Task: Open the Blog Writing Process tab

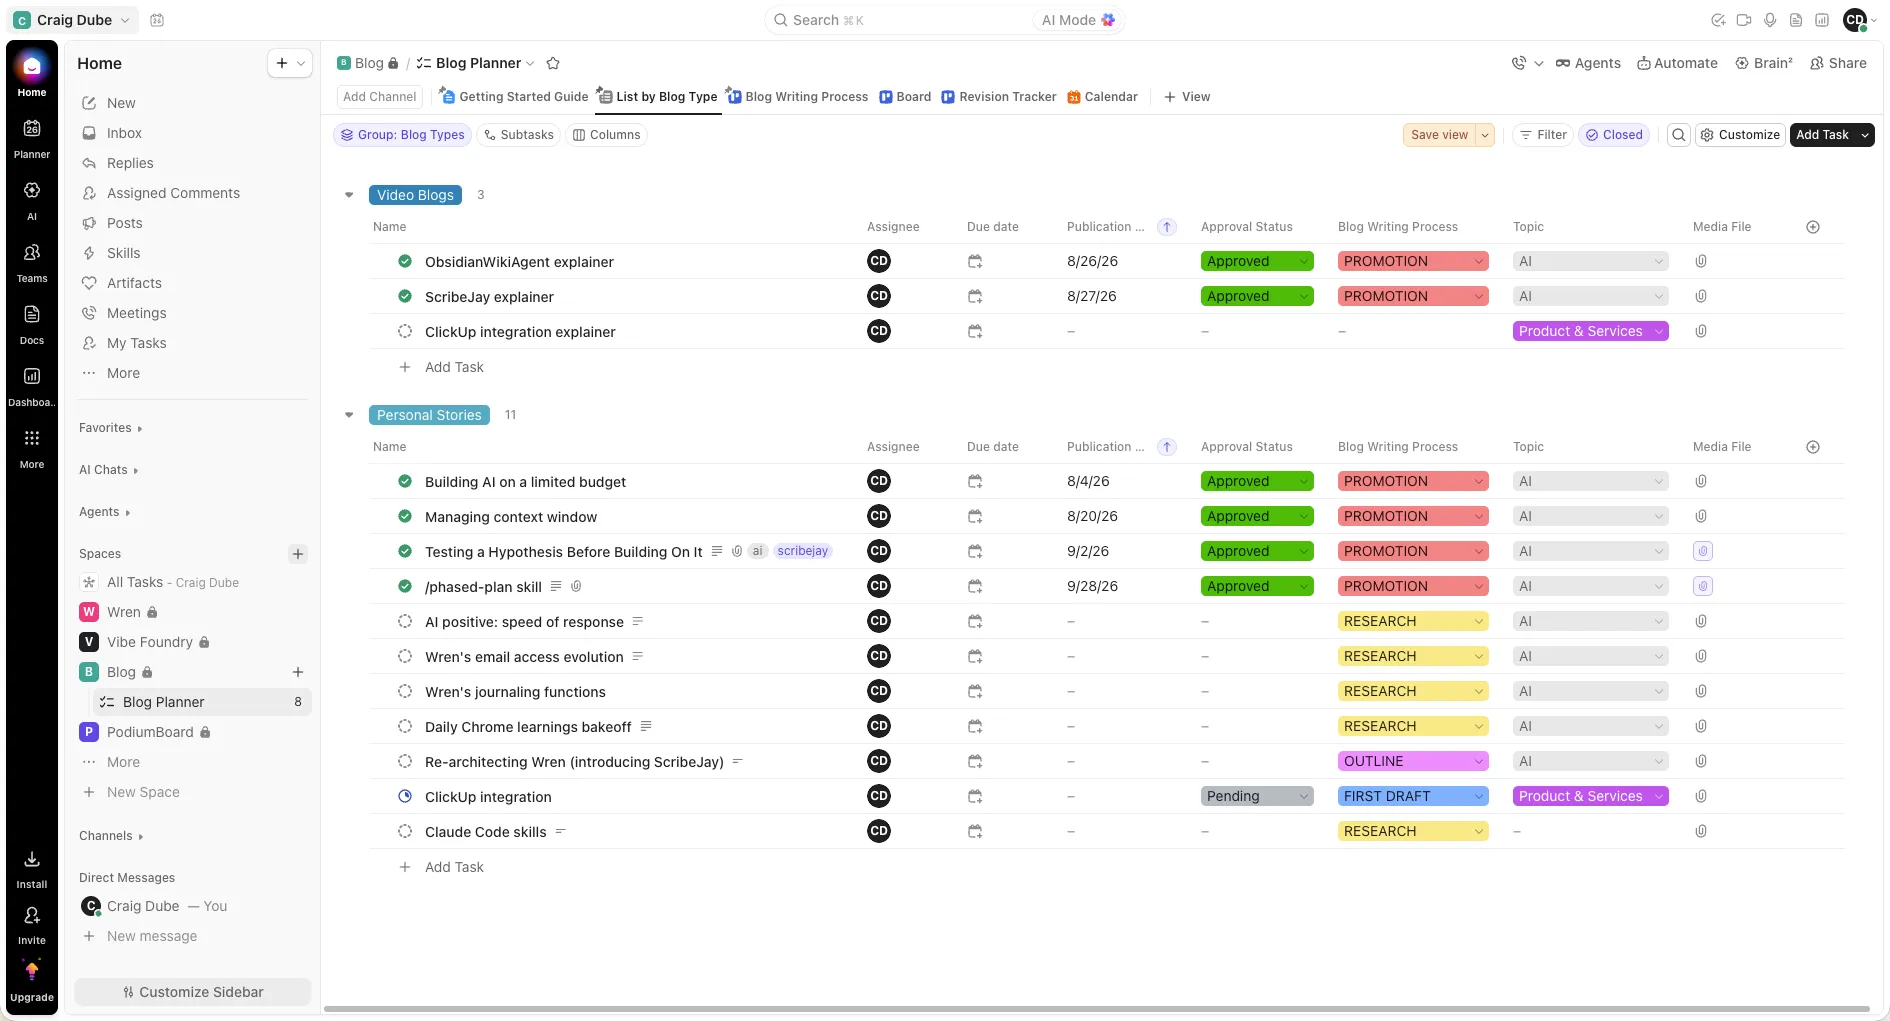Action: coord(797,97)
